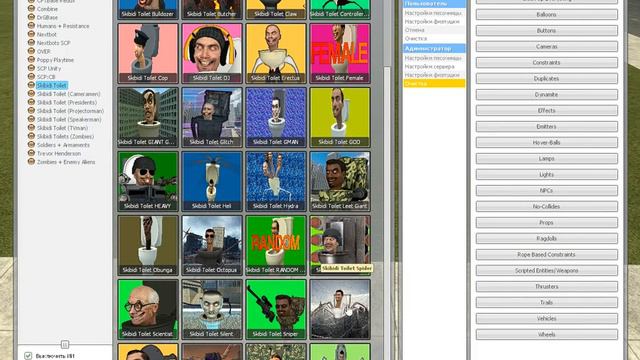Select the Skibidi Toilet Butcher icon
This screenshot has width=640, height=360.
pos(212,9)
